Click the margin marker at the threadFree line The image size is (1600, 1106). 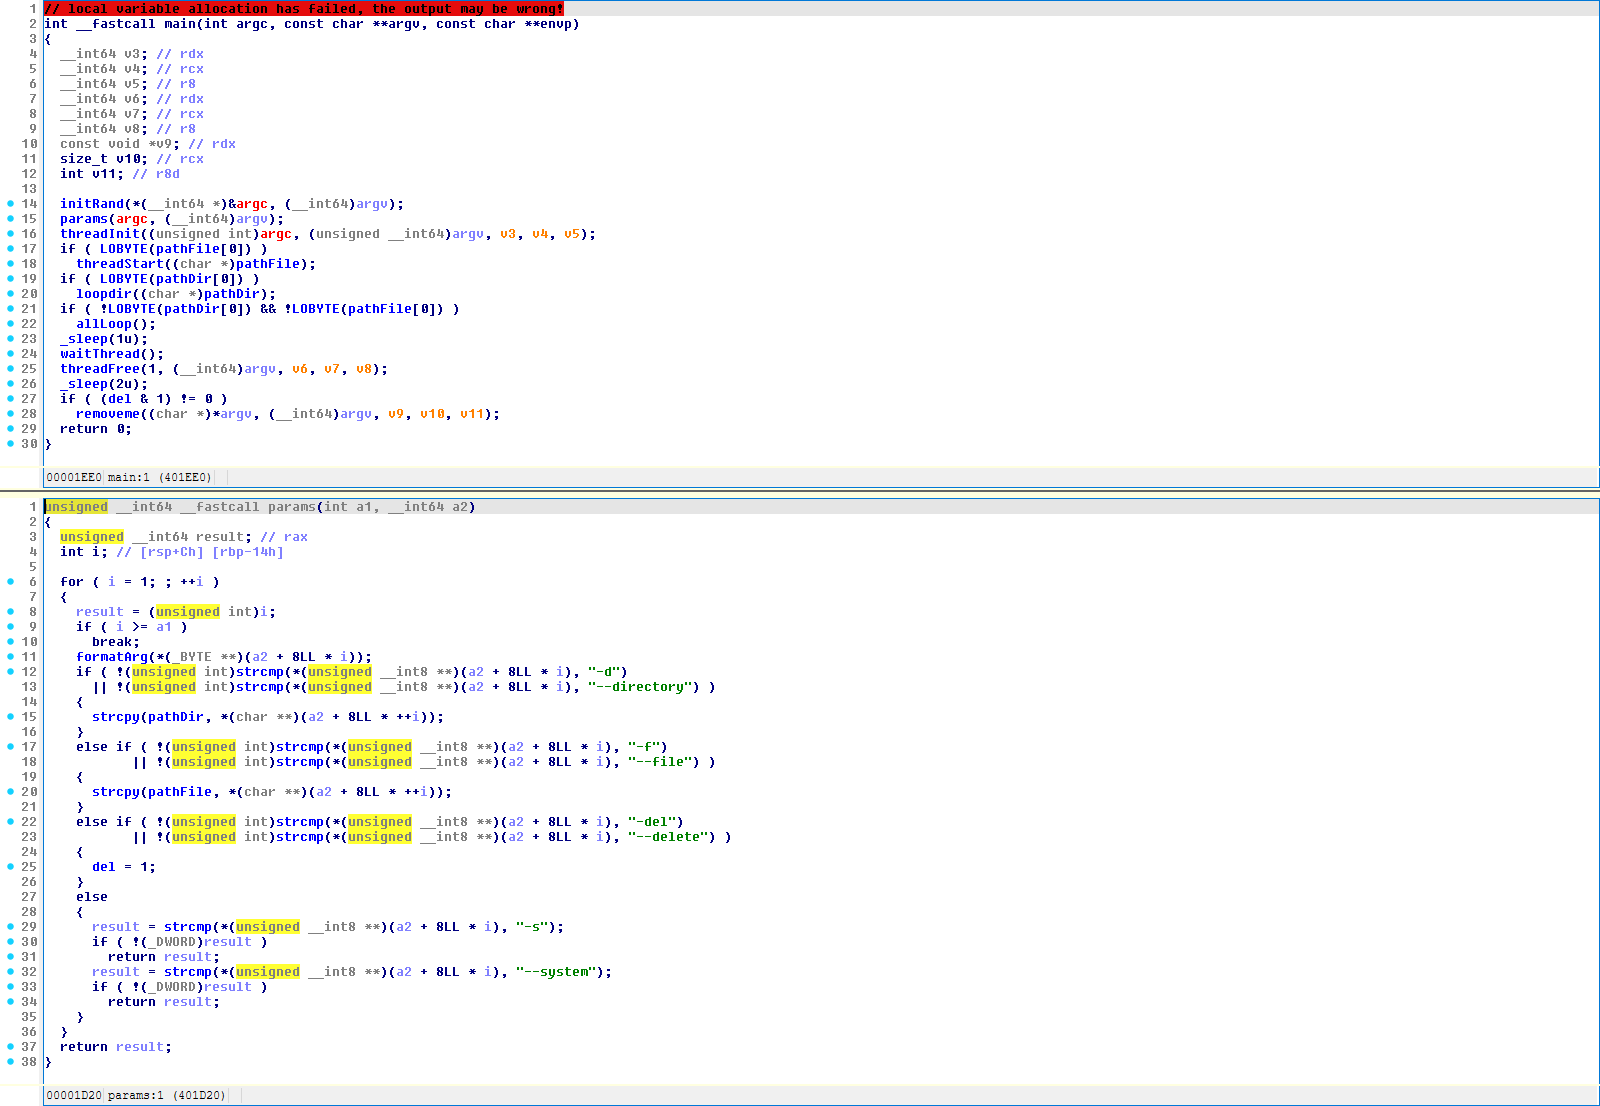(x=10, y=368)
